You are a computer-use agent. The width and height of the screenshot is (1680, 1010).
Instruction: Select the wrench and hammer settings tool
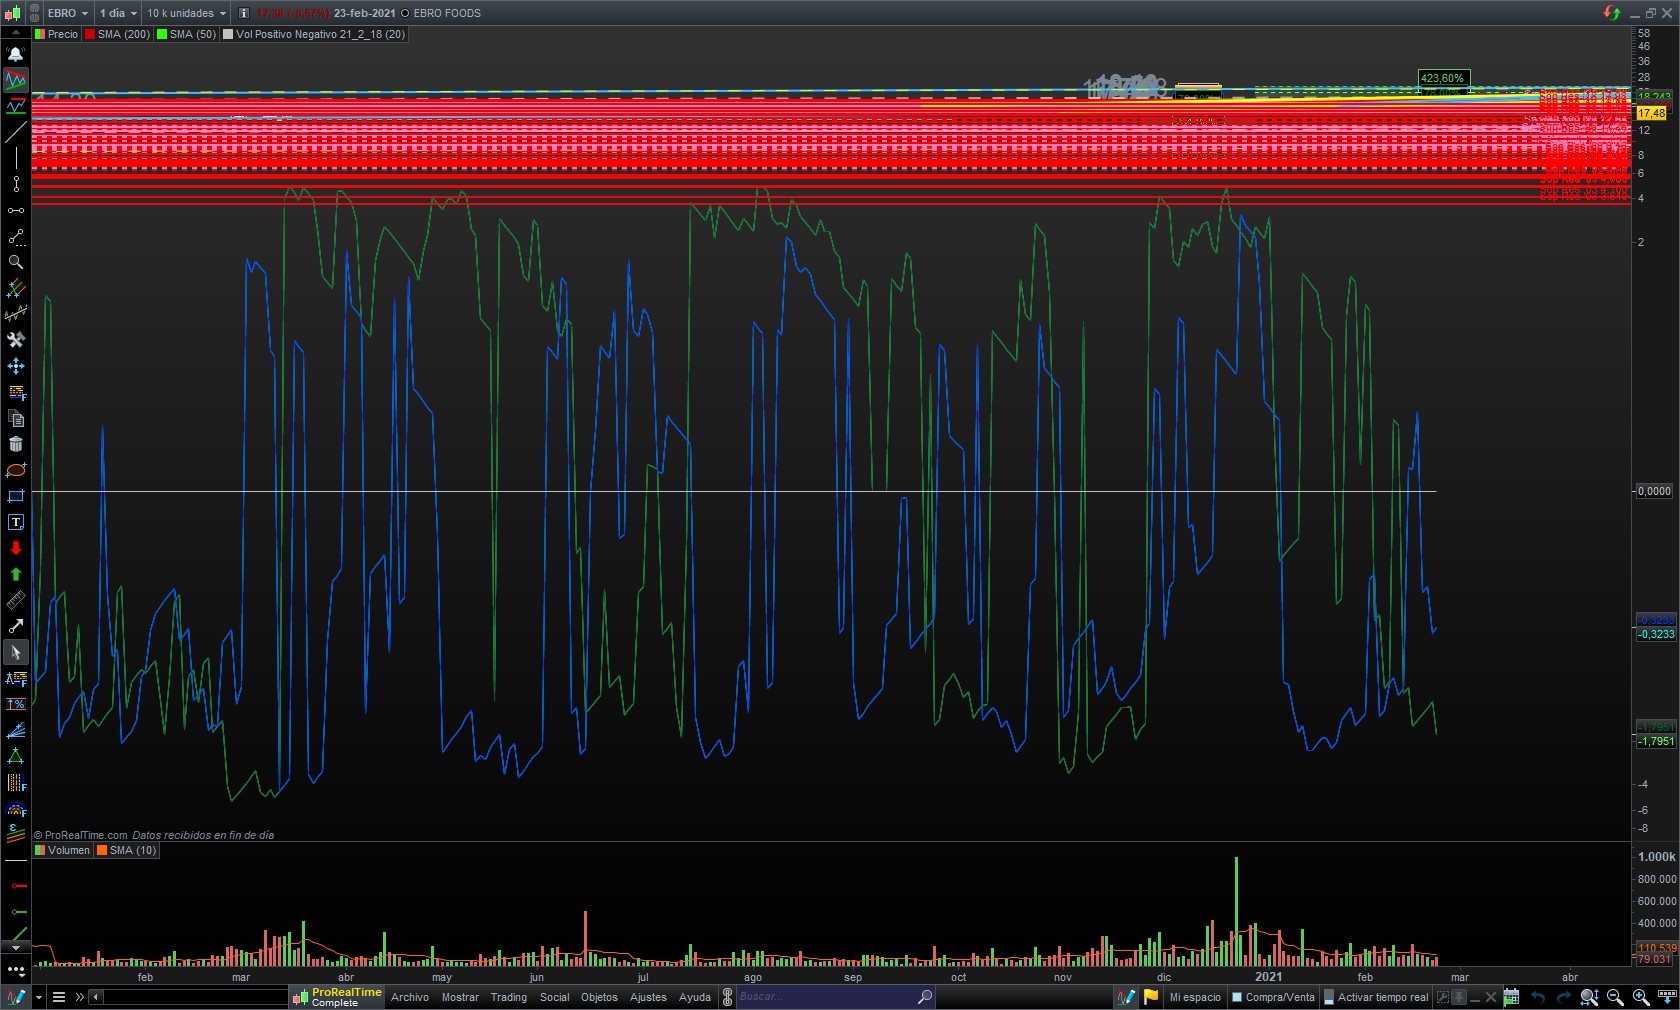pos(16,340)
